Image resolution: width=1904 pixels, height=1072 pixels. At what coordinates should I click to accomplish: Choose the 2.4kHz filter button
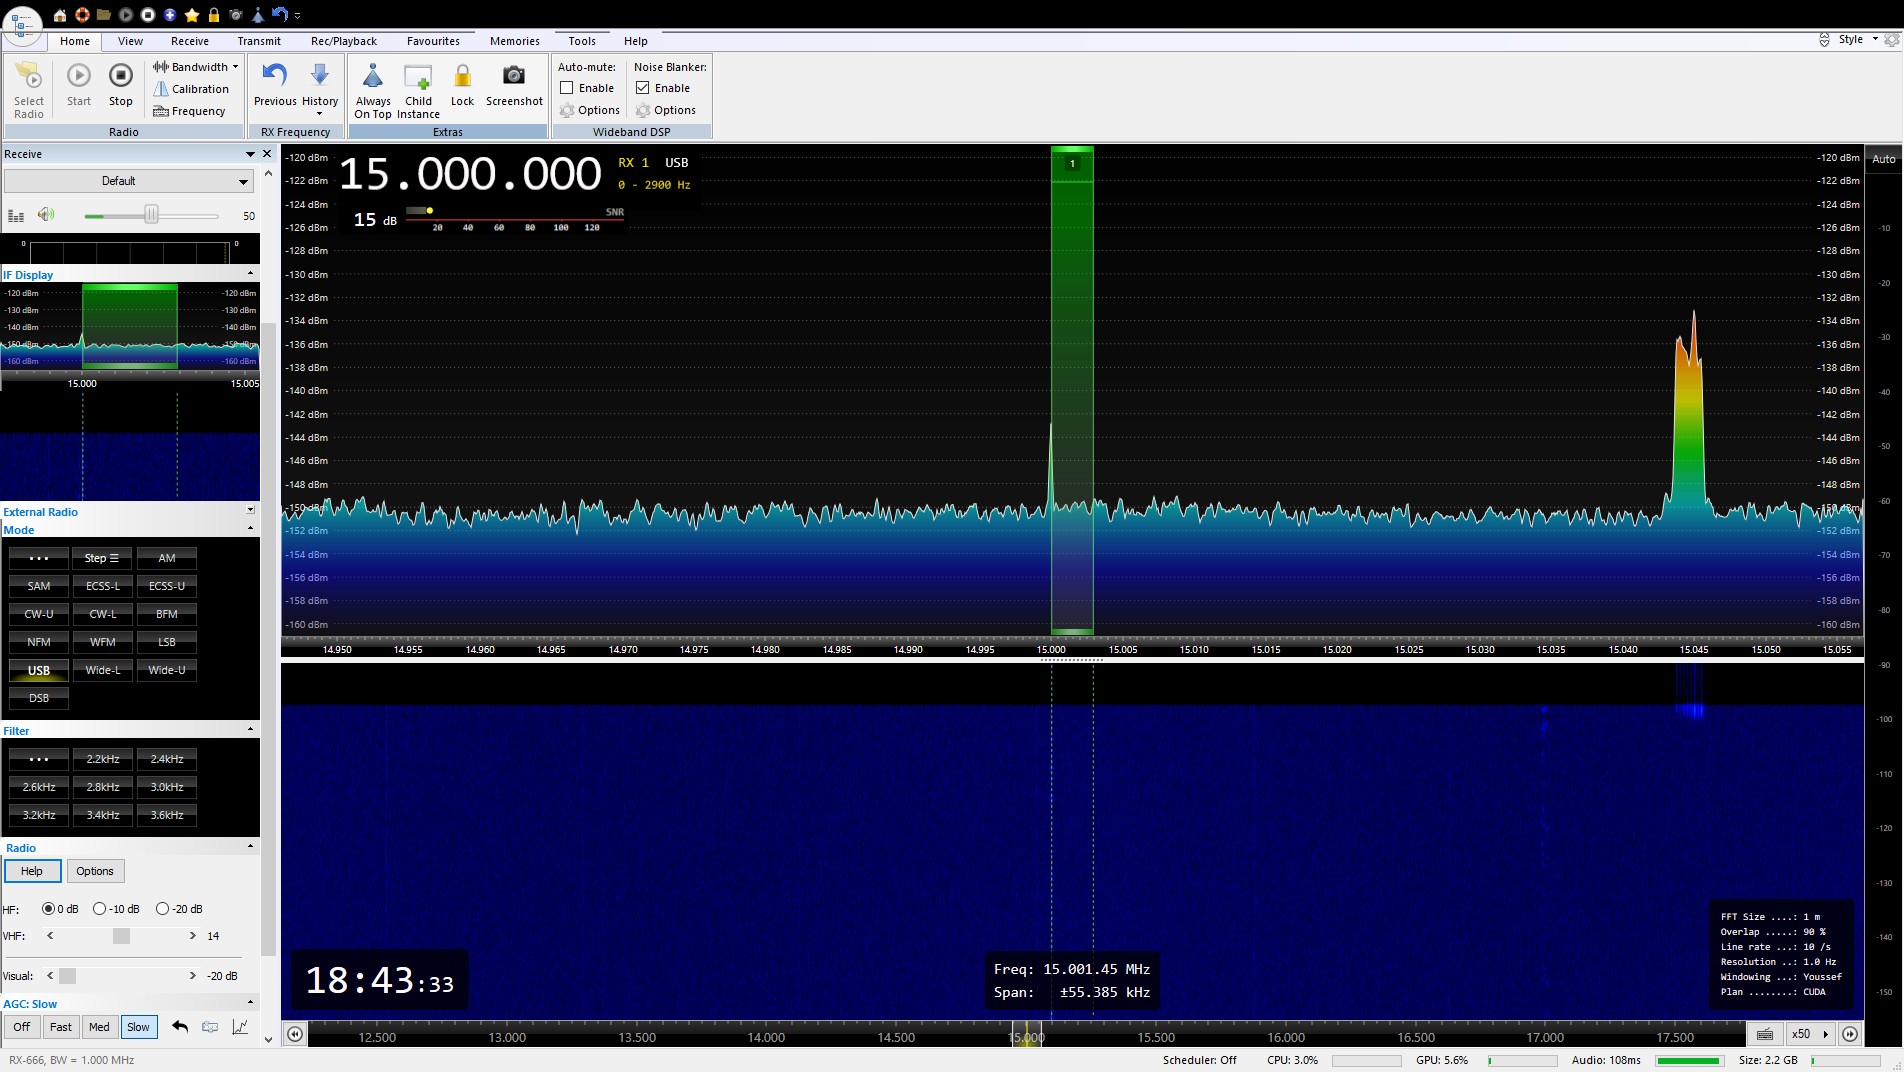coord(166,759)
